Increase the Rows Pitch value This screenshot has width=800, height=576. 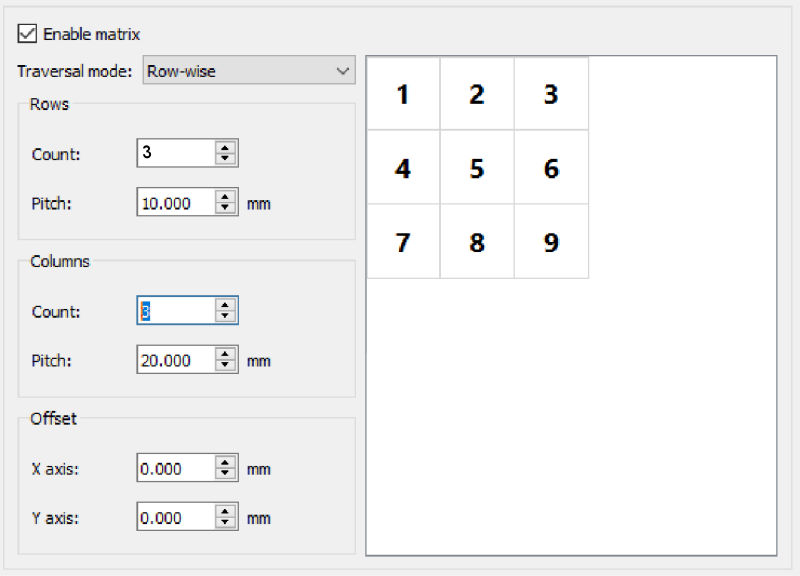225,196
